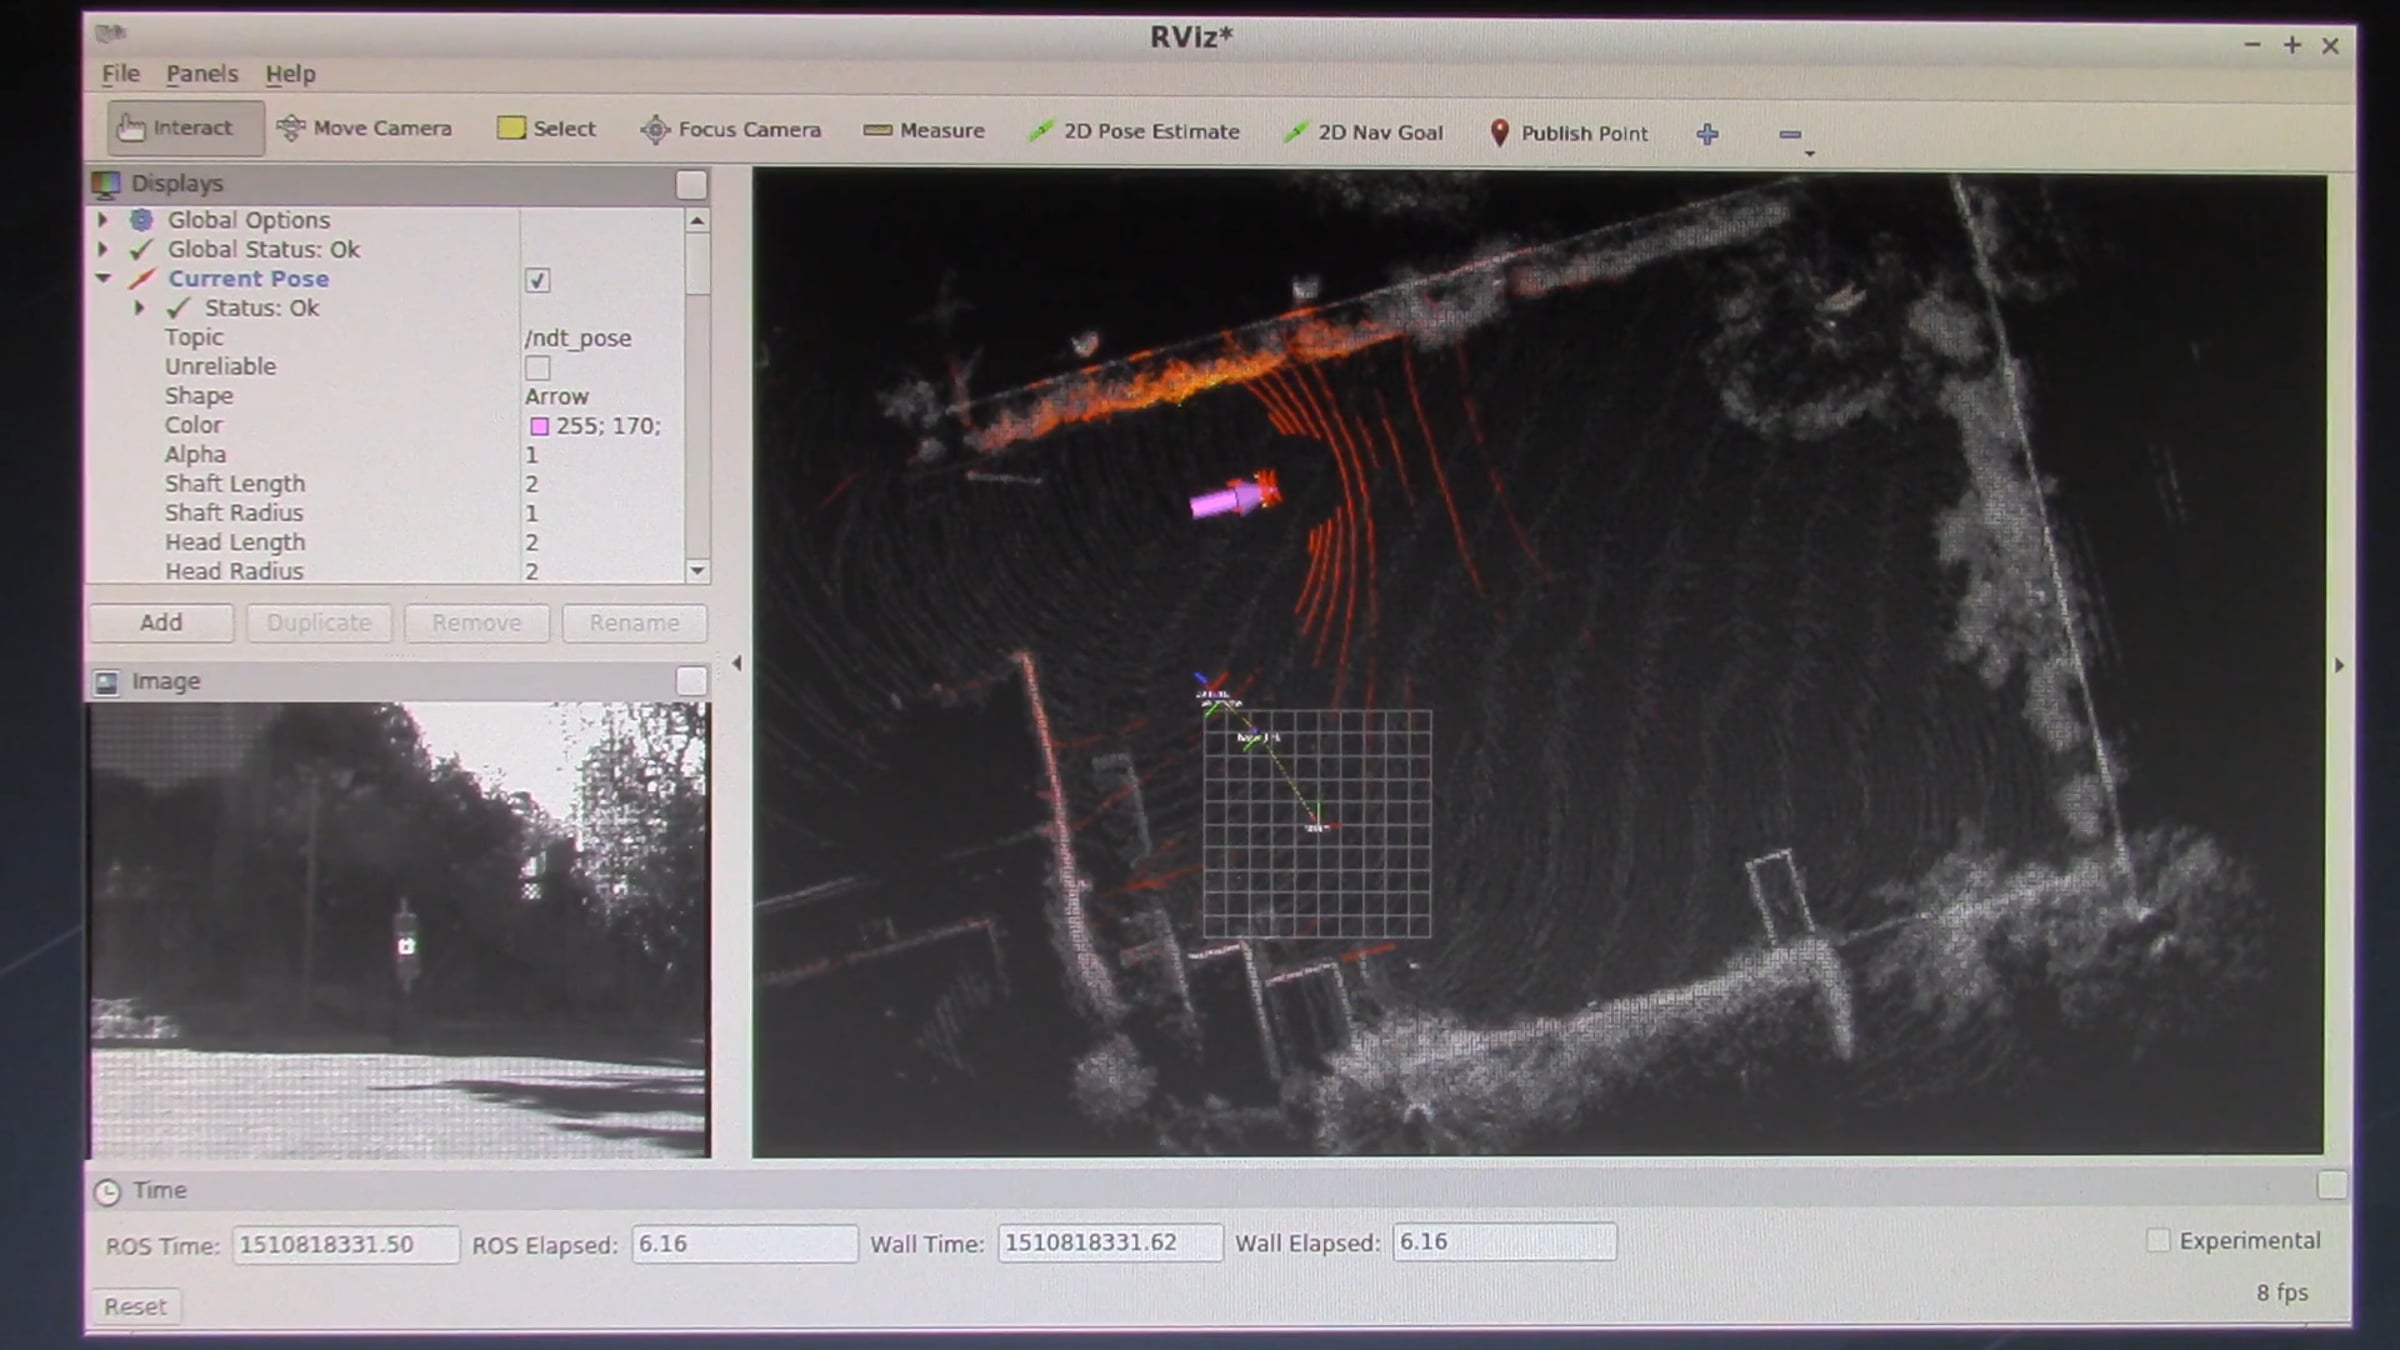2400x1350 pixels.
Task: Select the Publish Point tool
Action: click(x=1568, y=133)
